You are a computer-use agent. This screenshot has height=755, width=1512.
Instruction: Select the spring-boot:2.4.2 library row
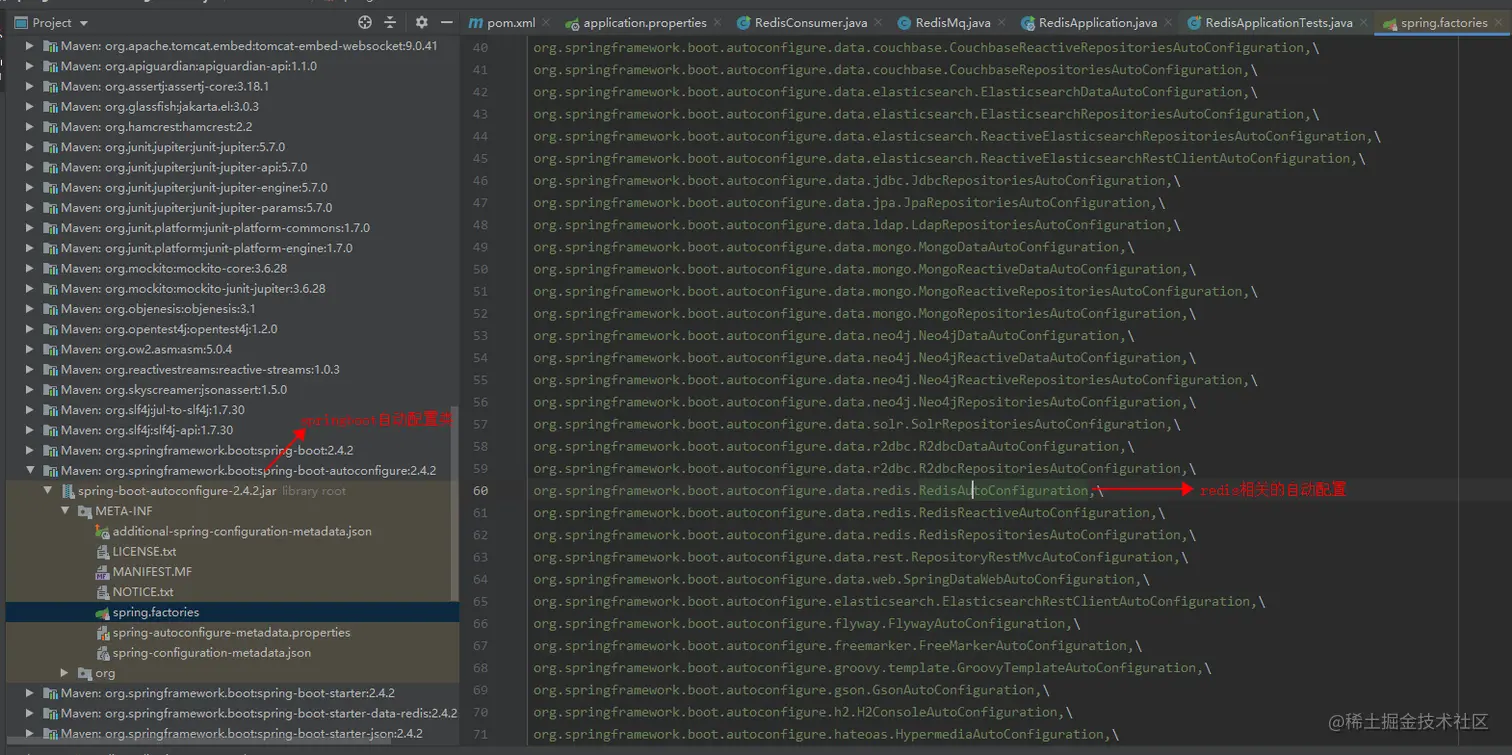pyautogui.click(x=232, y=450)
